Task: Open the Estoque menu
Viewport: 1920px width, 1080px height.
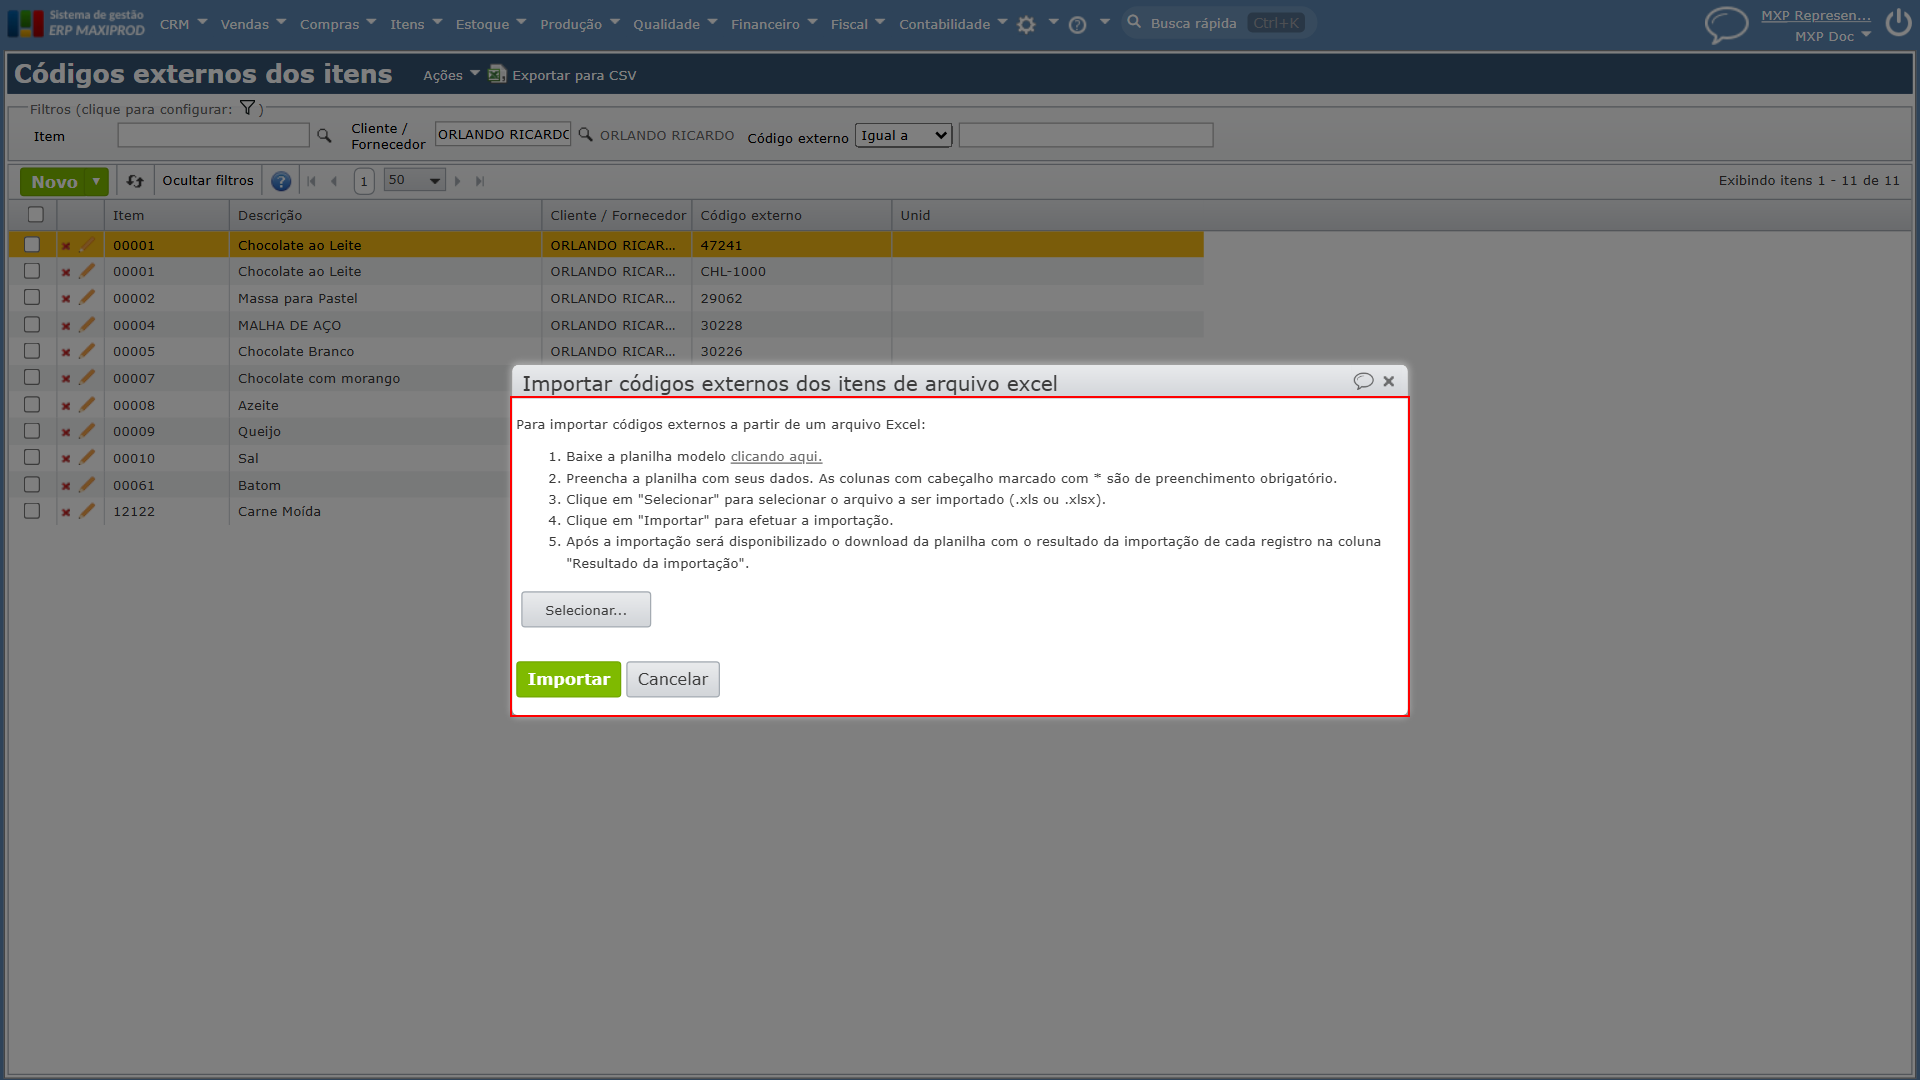Action: 490,24
